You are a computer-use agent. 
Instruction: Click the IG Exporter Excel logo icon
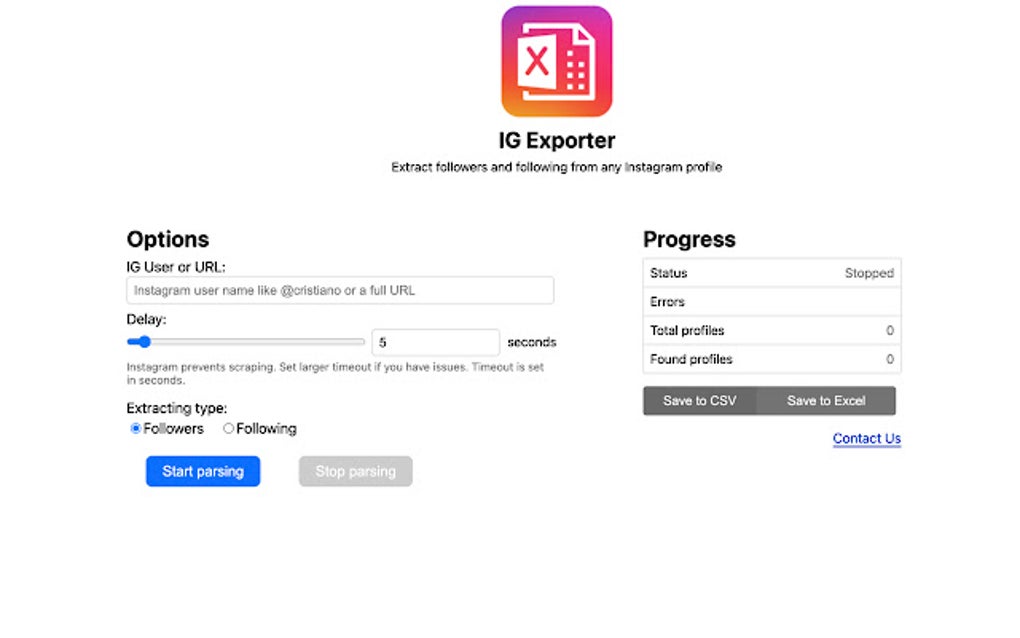coord(556,62)
